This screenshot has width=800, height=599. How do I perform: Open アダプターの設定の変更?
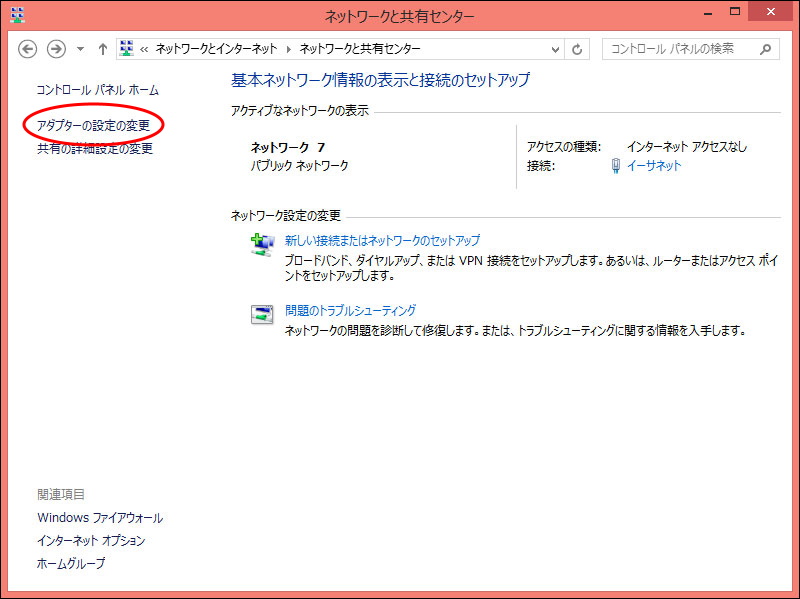(93, 126)
